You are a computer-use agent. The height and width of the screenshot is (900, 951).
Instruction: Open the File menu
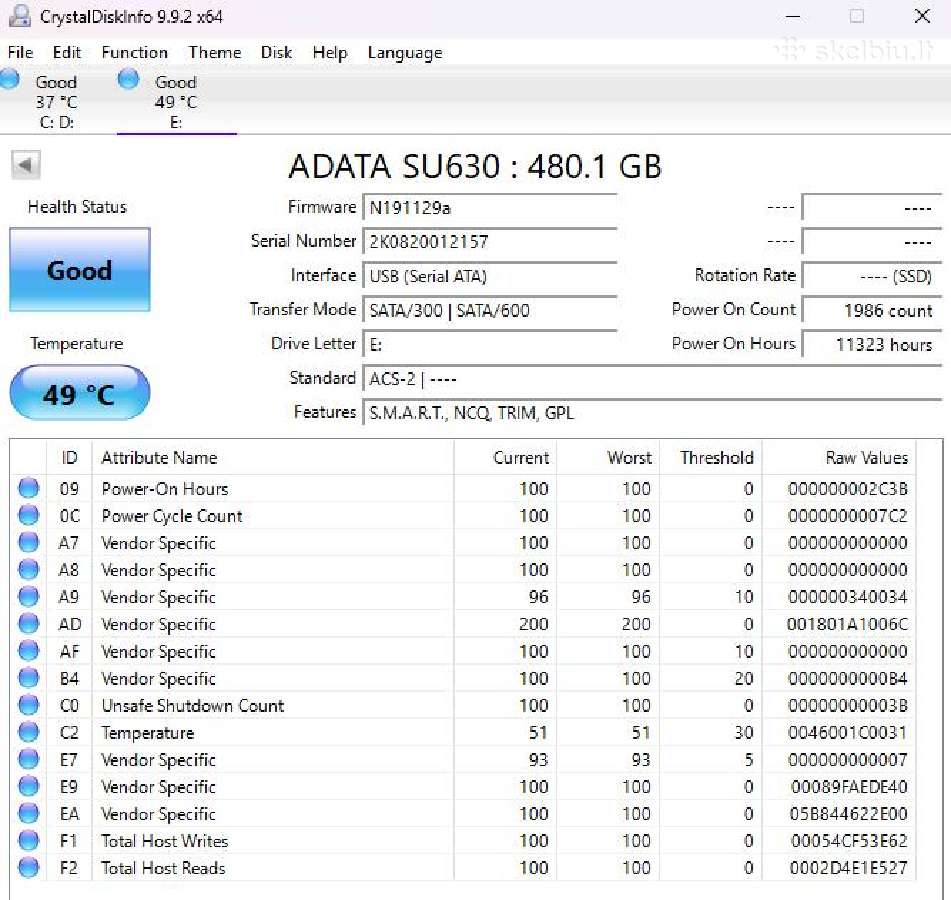[21, 52]
